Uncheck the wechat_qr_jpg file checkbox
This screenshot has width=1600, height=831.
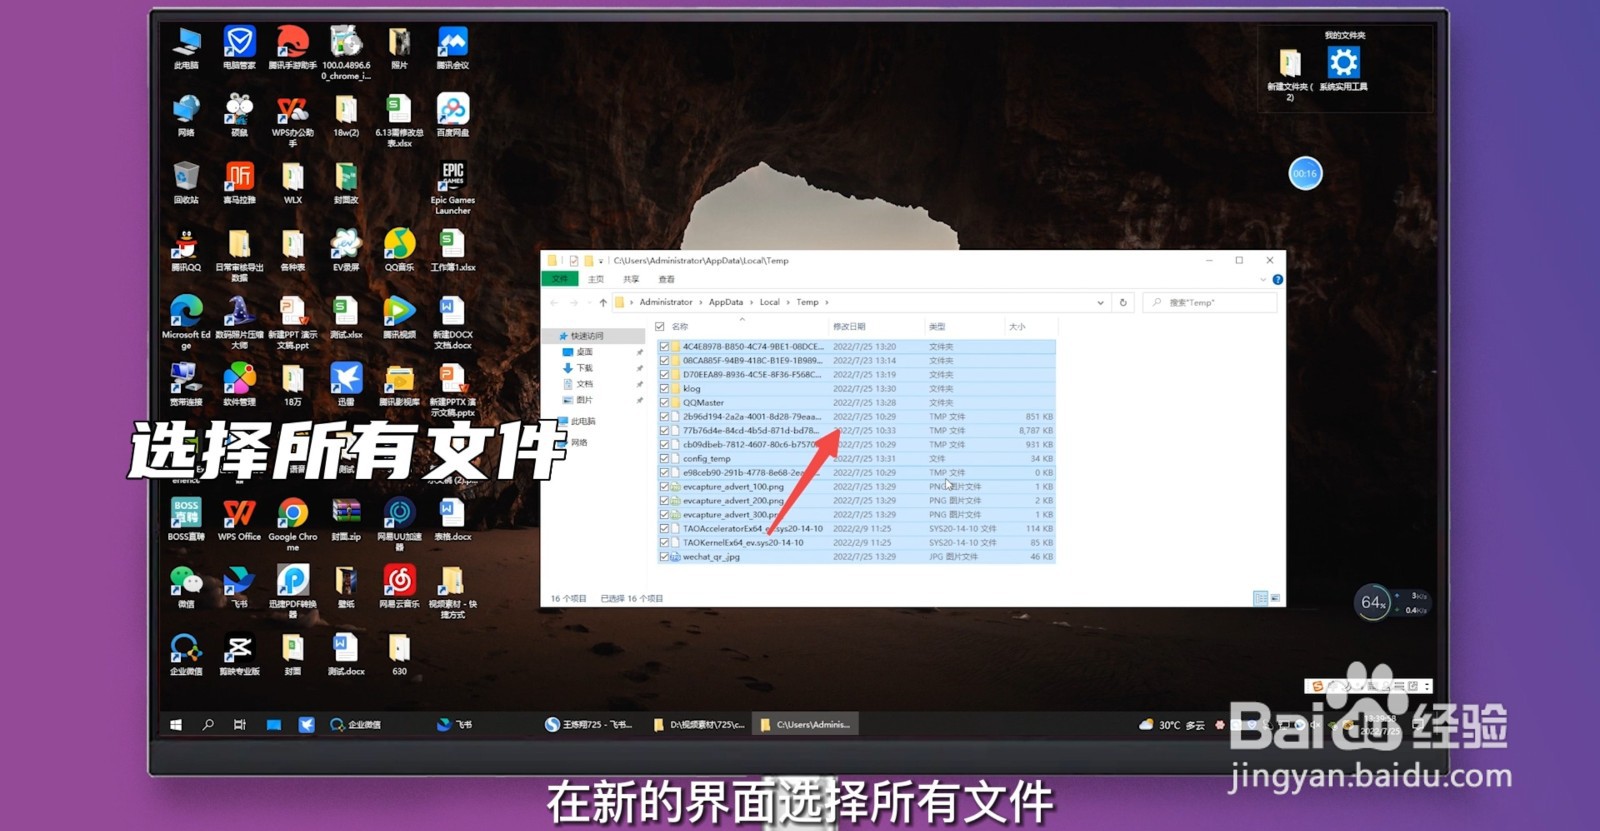pyautogui.click(x=664, y=556)
